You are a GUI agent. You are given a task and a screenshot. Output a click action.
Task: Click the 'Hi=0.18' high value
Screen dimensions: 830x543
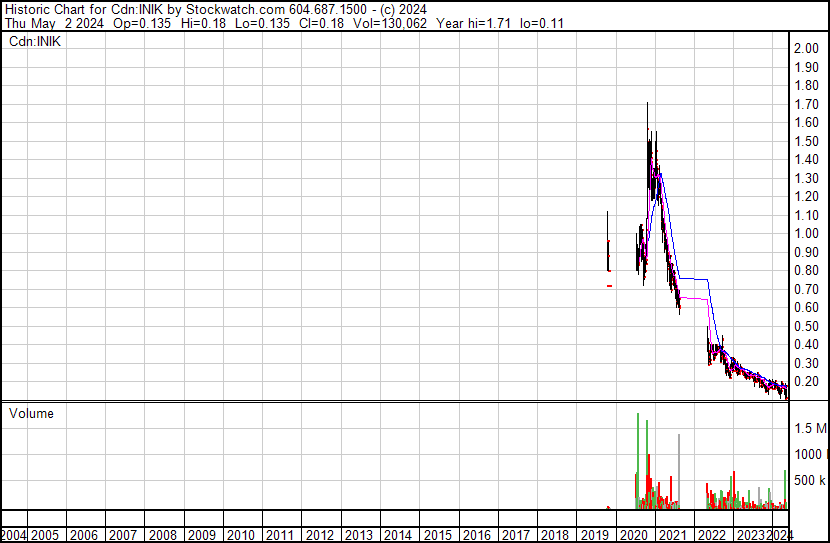coord(203,23)
